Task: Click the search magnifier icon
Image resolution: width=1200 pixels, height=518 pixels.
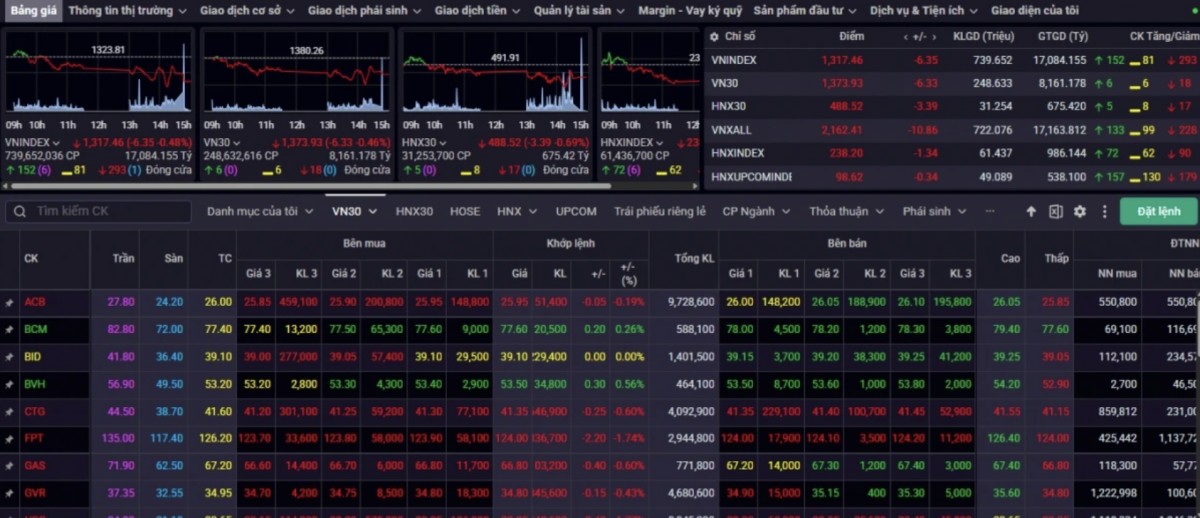Action: [x=19, y=212]
